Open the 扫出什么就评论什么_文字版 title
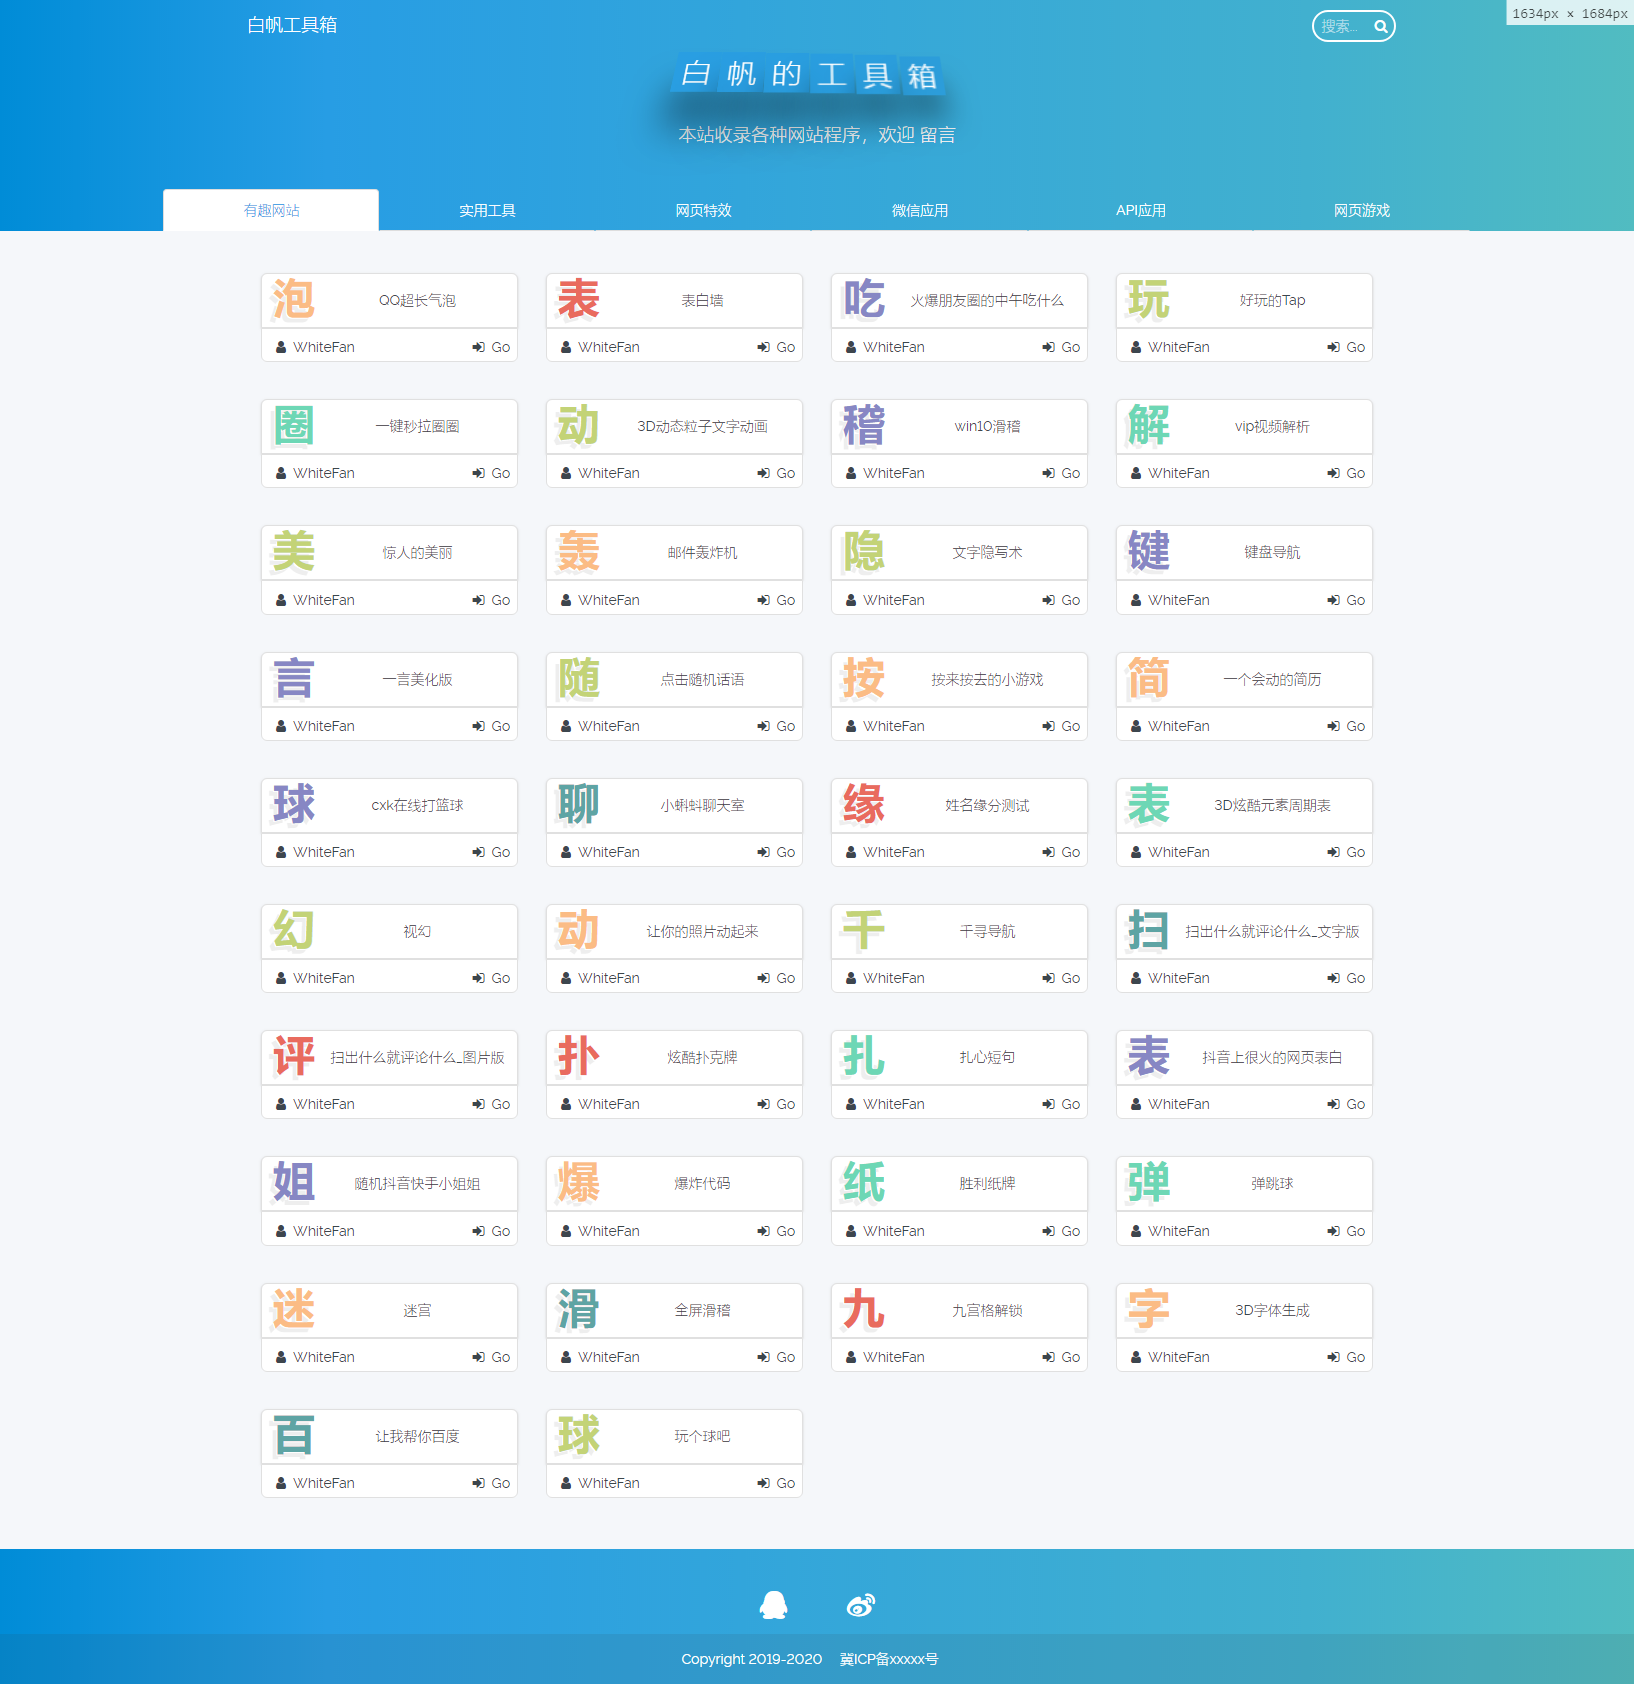 tap(1272, 931)
